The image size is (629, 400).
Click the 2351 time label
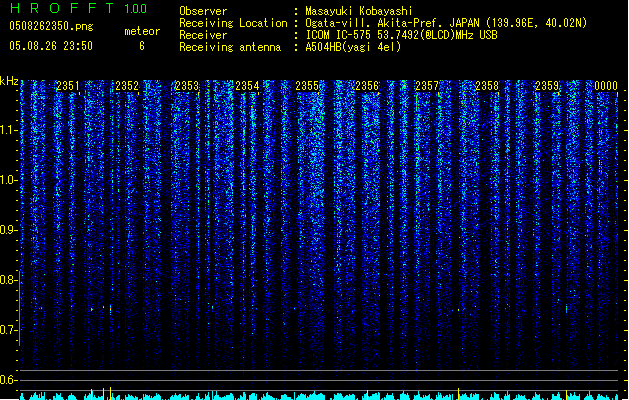point(68,86)
